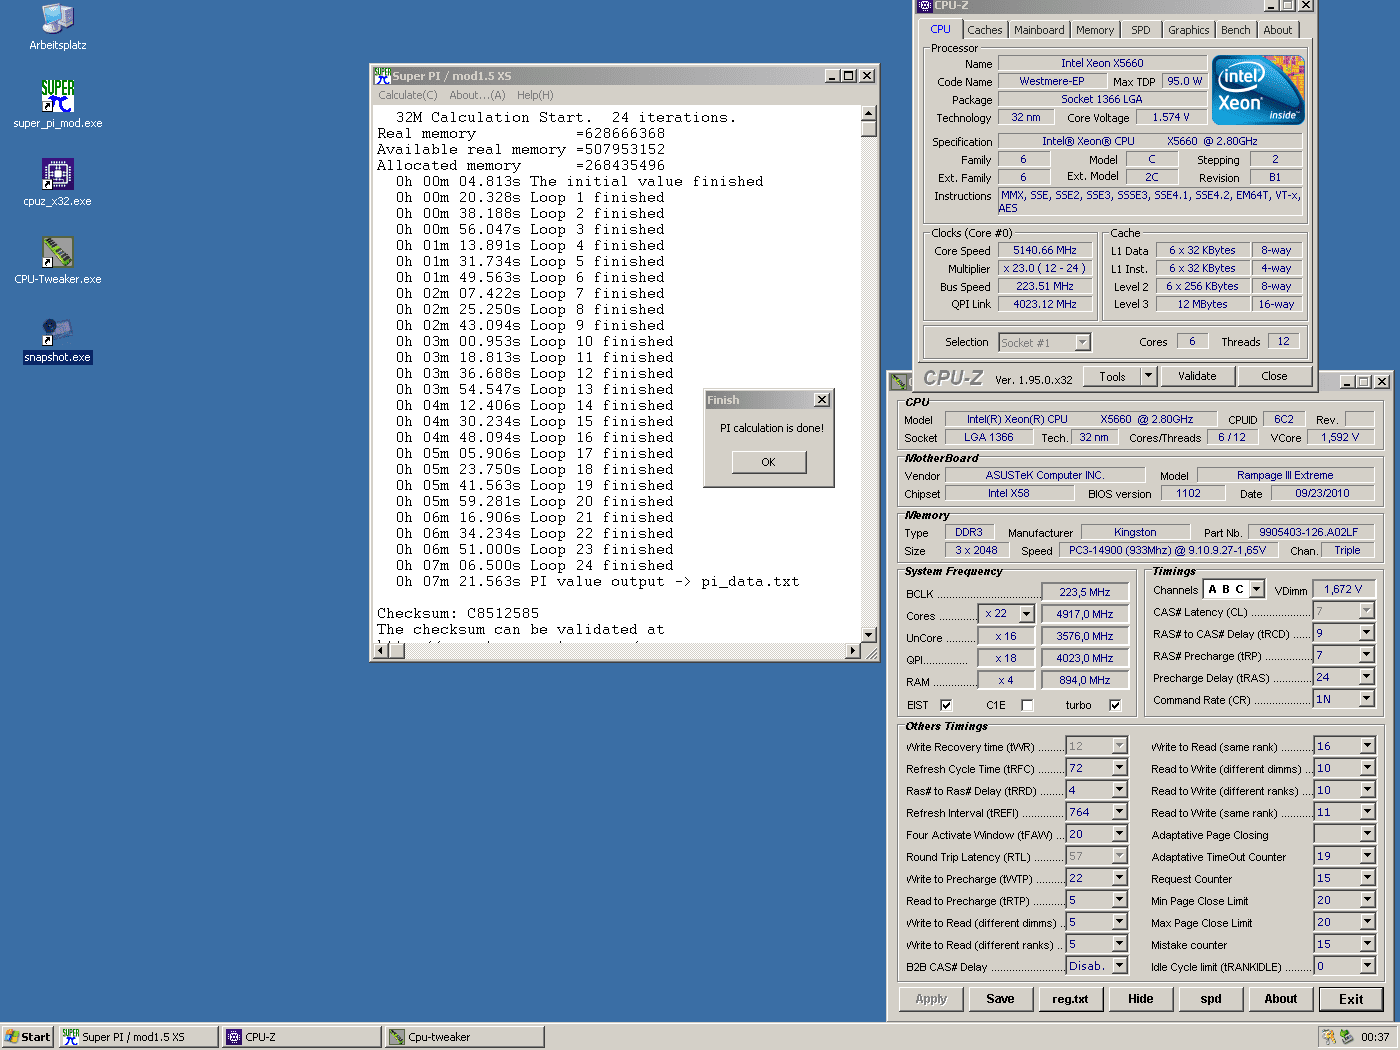Viewport: 1400px width, 1050px height.
Task: Expand Adaptative TimeOut Counter dropdown
Action: pos(1366,856)
